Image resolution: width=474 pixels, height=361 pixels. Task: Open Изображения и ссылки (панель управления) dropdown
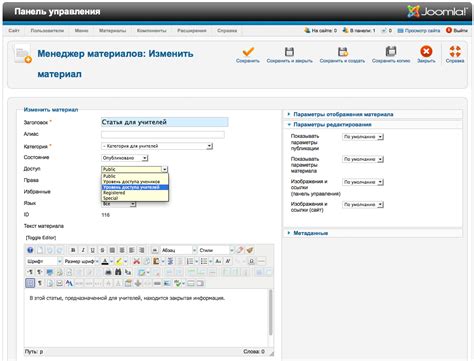(x=363, y=182)
